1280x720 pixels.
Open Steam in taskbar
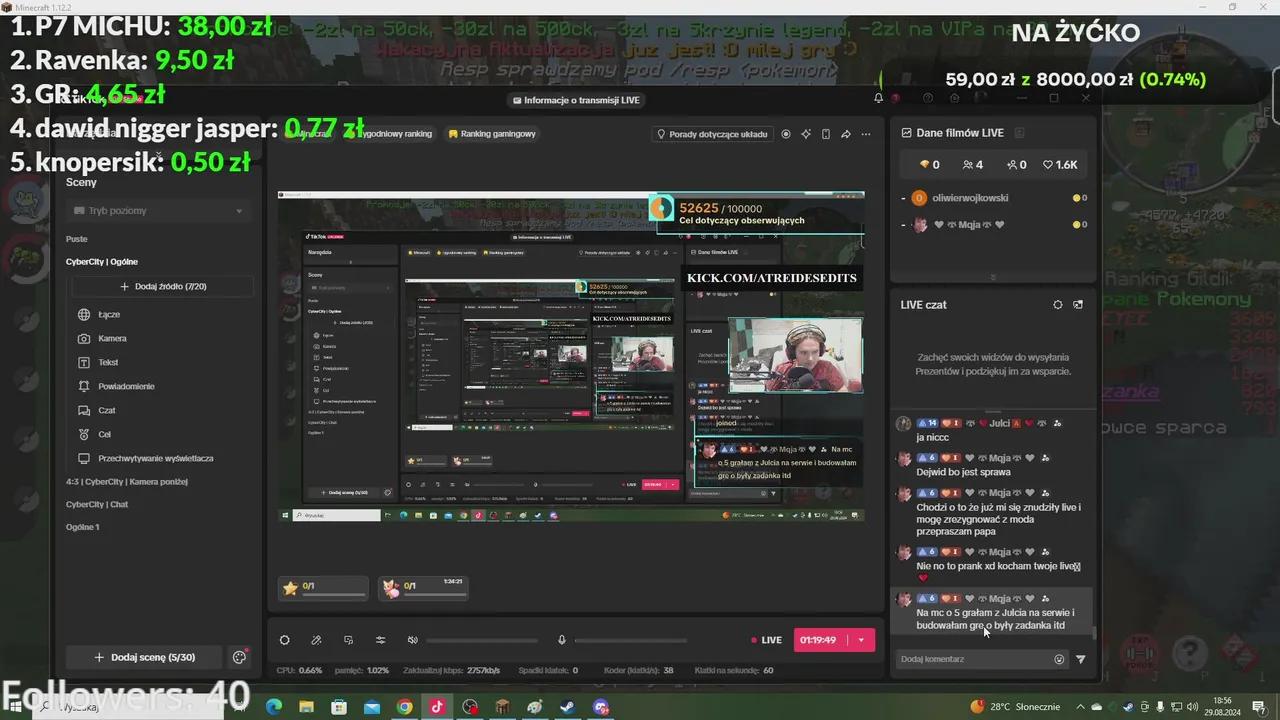[x=567, y=707]
